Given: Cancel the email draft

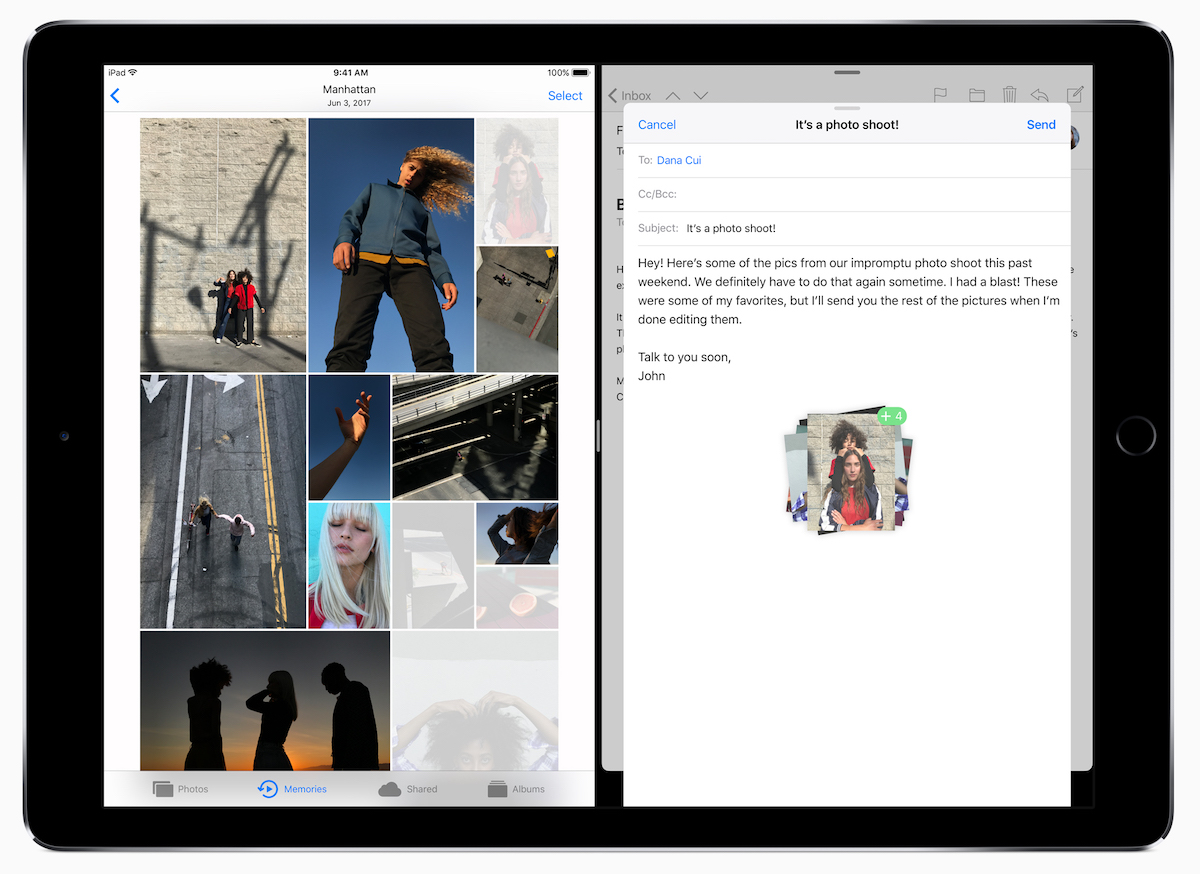Looking at the screenshot, I should click(x=657, y=124).
